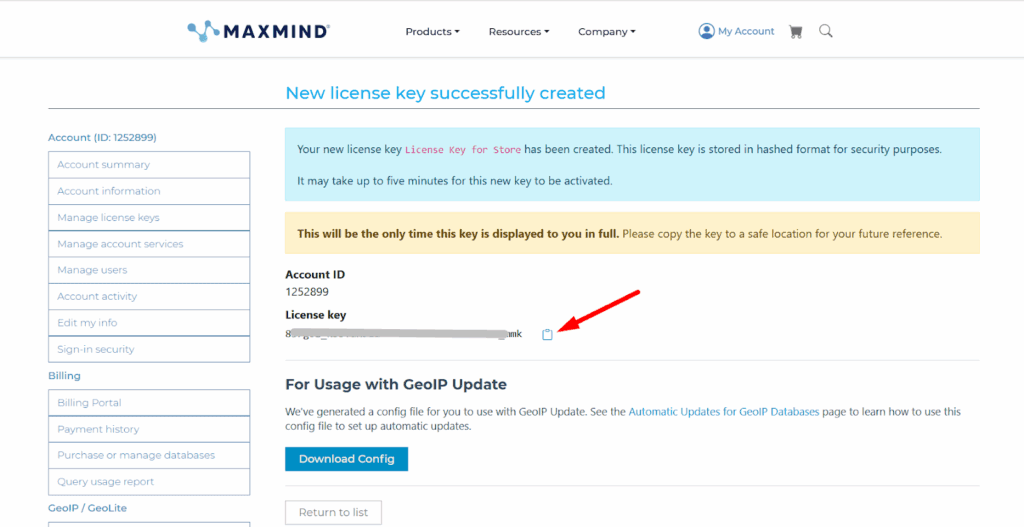This screenshot has width=1024, height=527.
Task: Click the My Account user icon
Action: [706, 31]
